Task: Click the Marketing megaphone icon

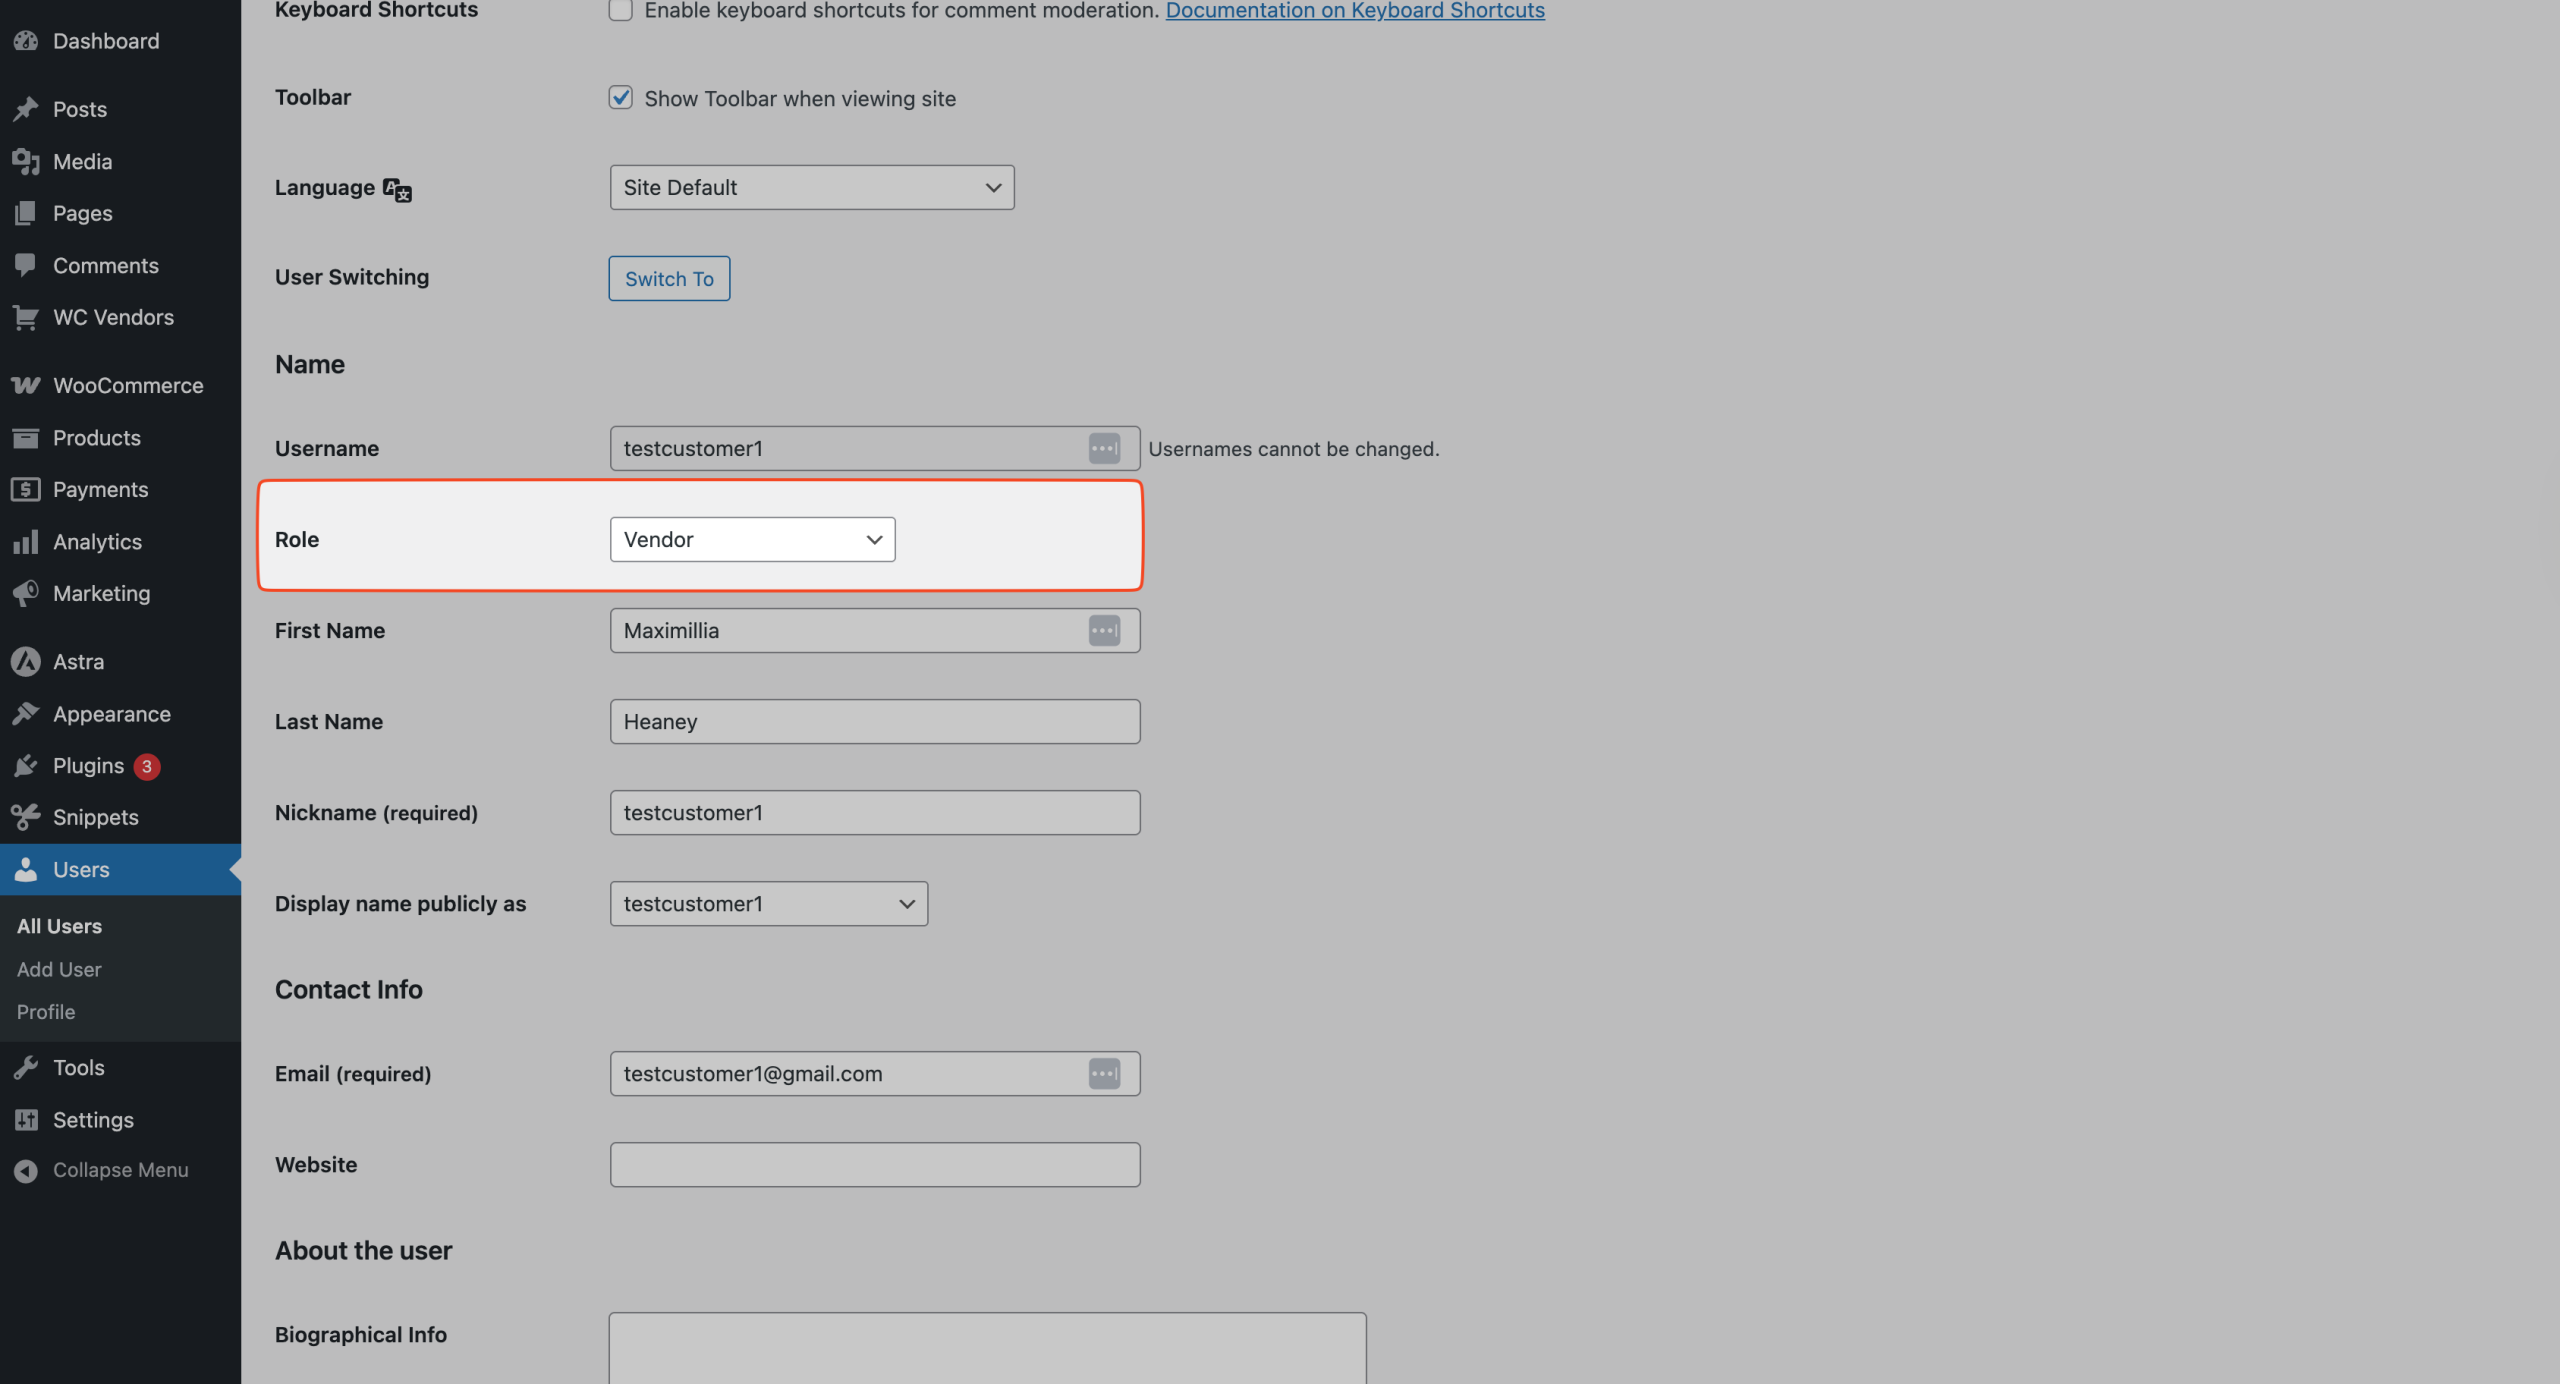Action: (26, 593)
